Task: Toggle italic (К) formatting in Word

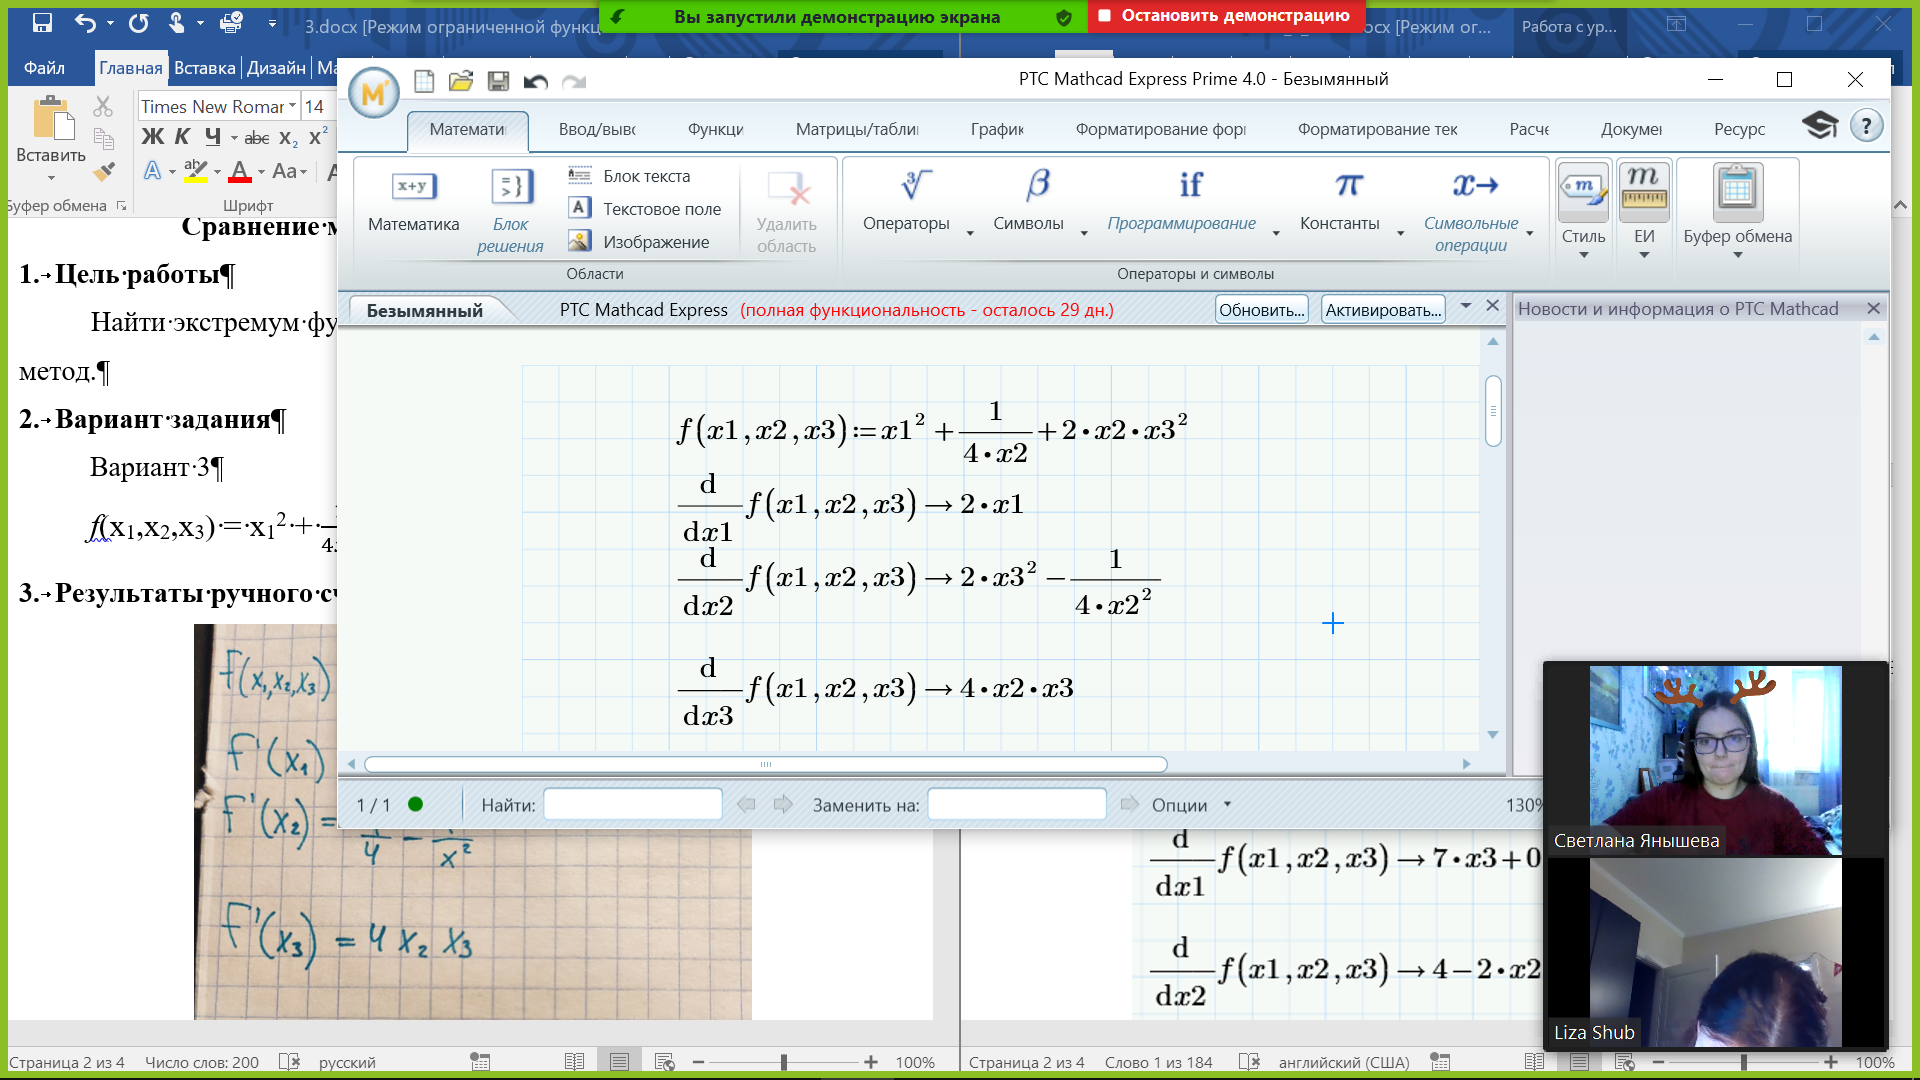Action: tap(181, 137)
